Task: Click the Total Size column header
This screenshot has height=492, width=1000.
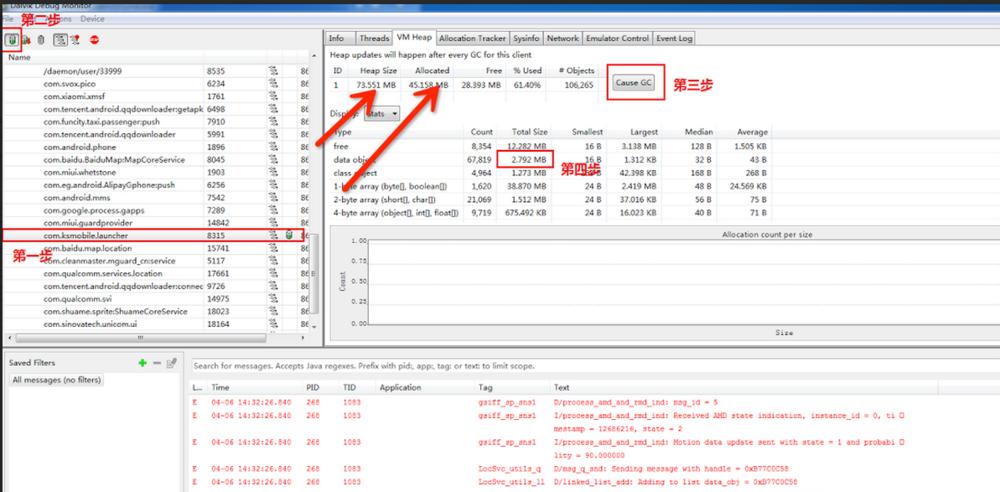Action: (529, 132)
